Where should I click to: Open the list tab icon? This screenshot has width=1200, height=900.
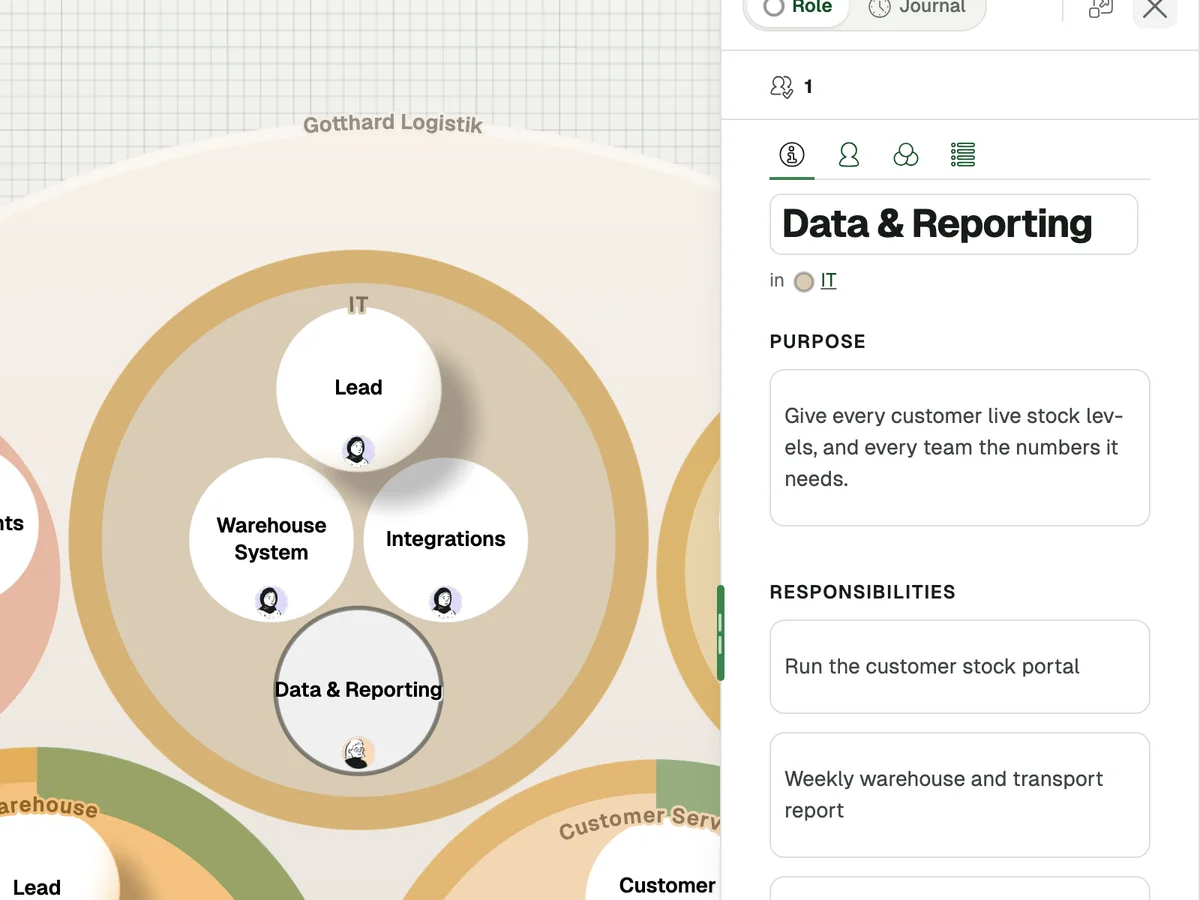tap(963, 155)
